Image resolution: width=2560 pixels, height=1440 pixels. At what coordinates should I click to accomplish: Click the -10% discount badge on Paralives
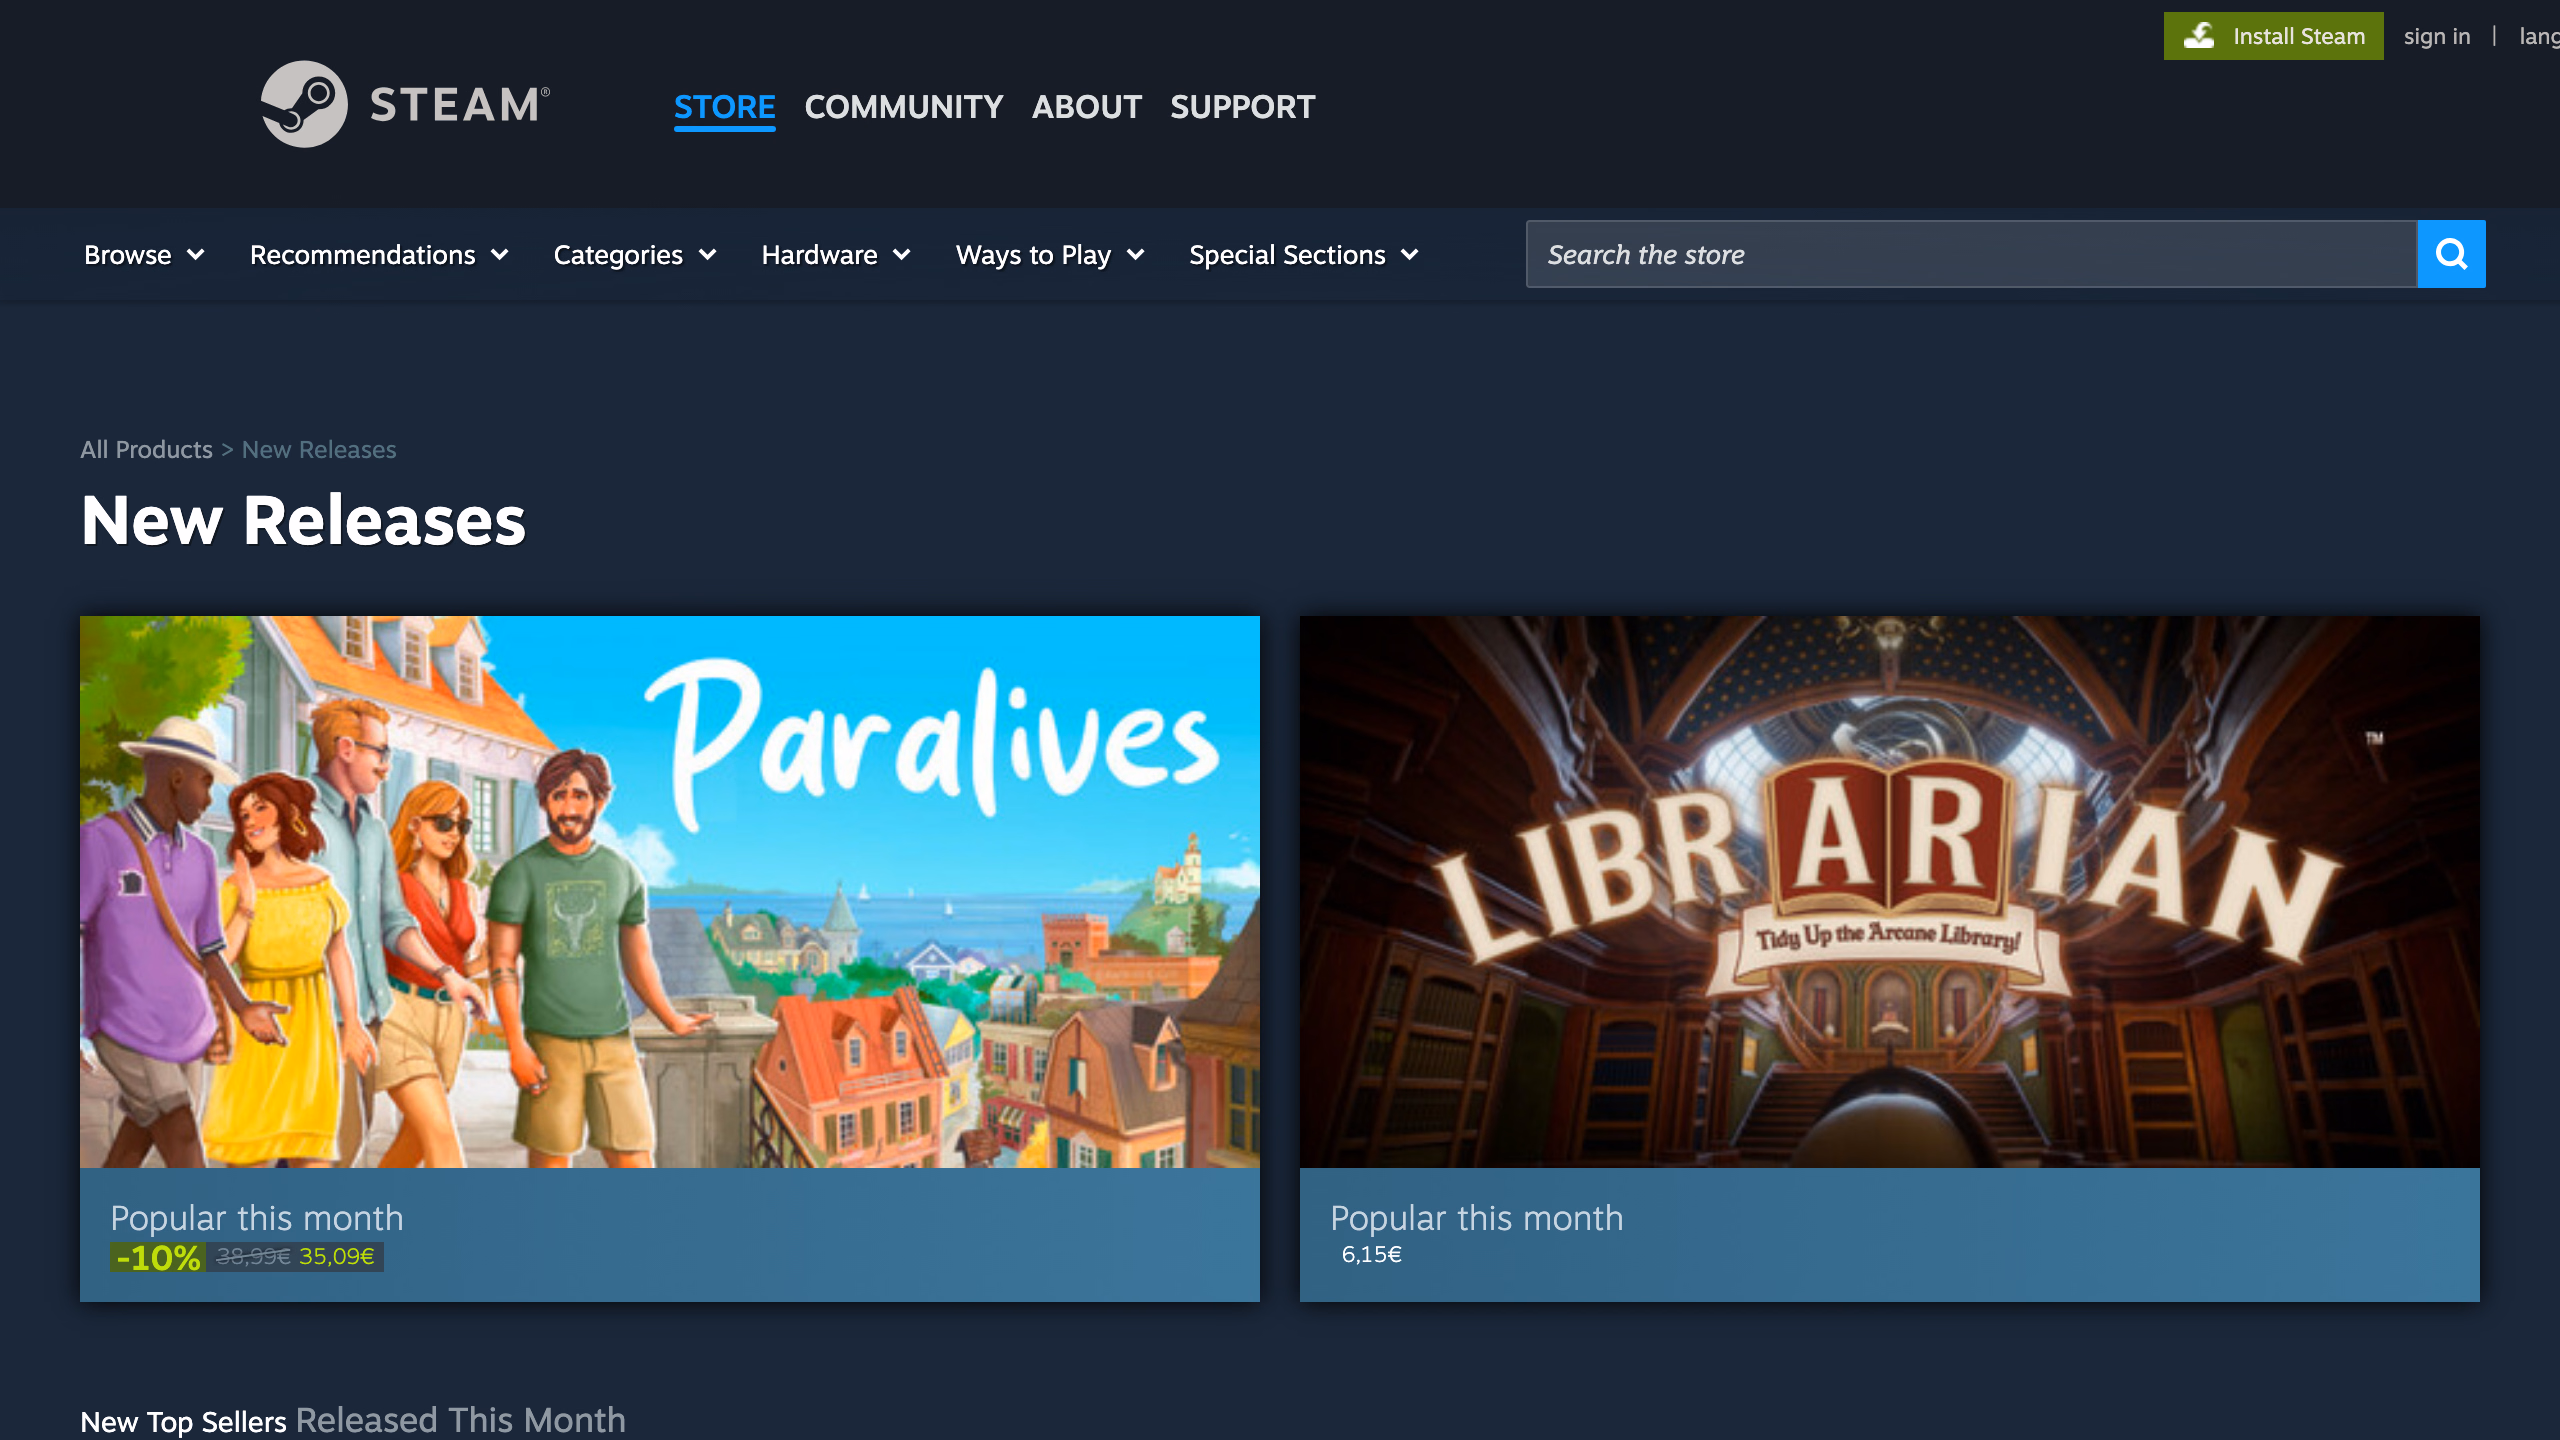158,1257
